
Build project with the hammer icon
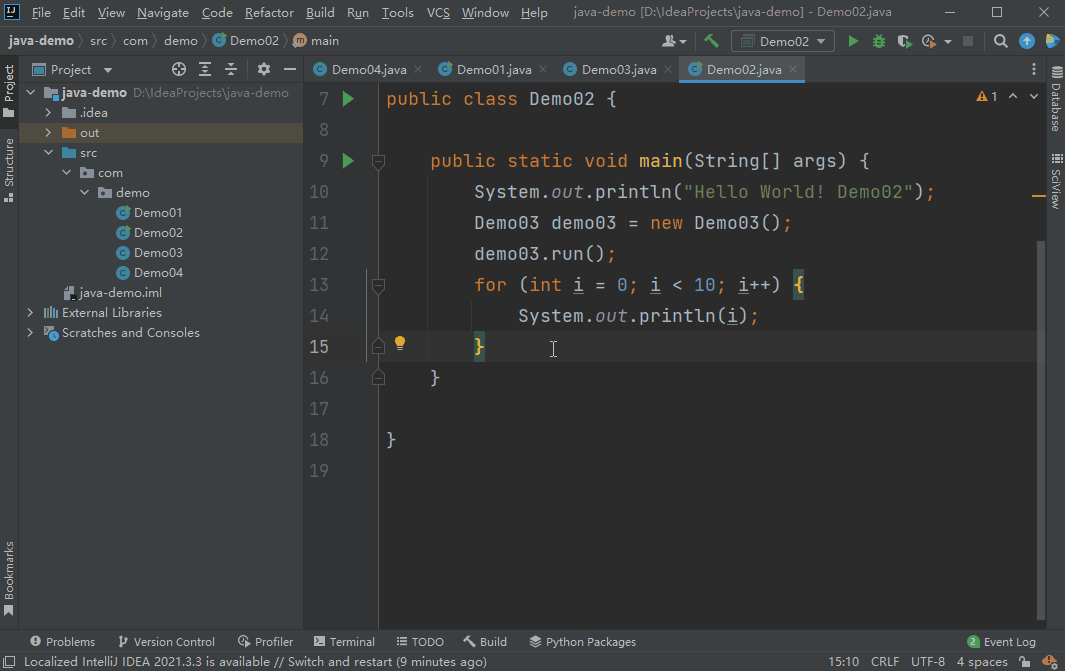tap(711, 41)
